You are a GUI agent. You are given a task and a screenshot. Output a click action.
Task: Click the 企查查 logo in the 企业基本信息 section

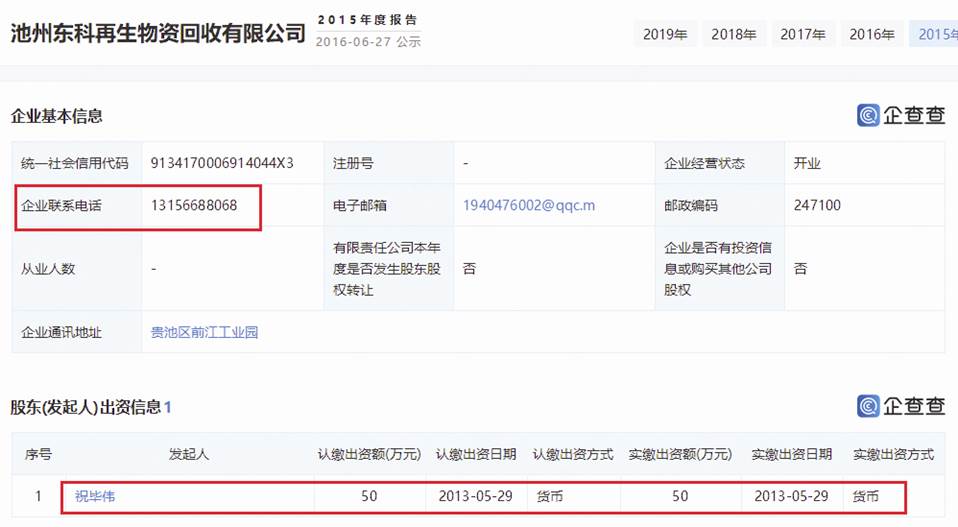click(901, 115)
